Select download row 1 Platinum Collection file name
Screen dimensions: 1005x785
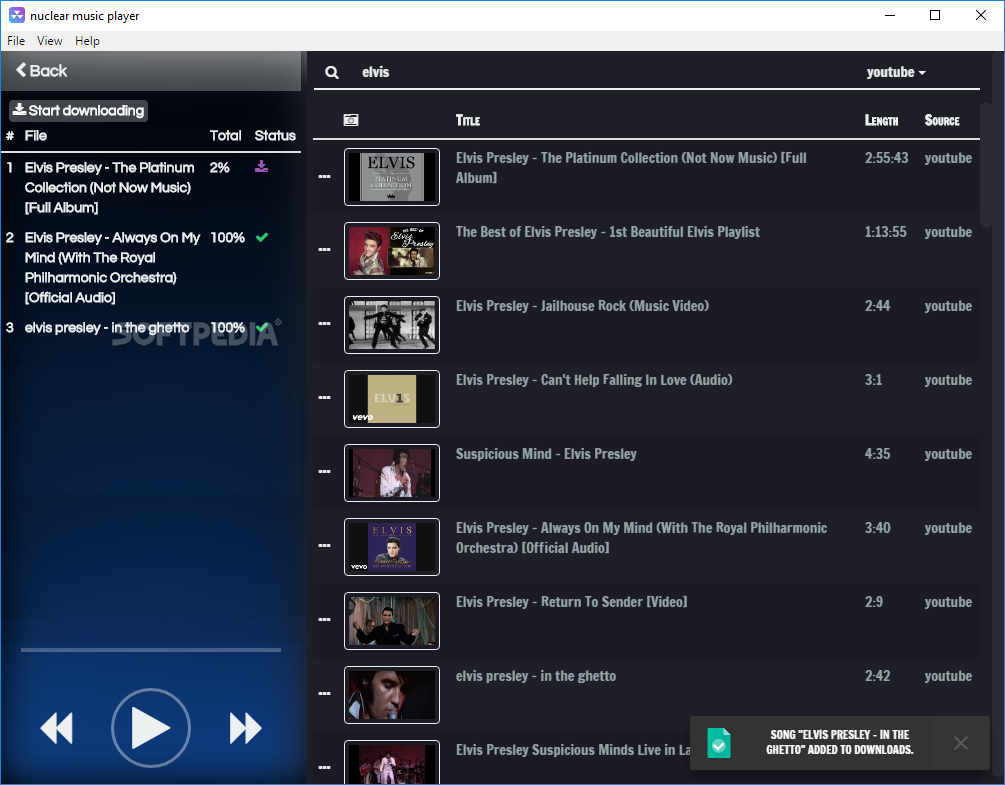(110, 187)
